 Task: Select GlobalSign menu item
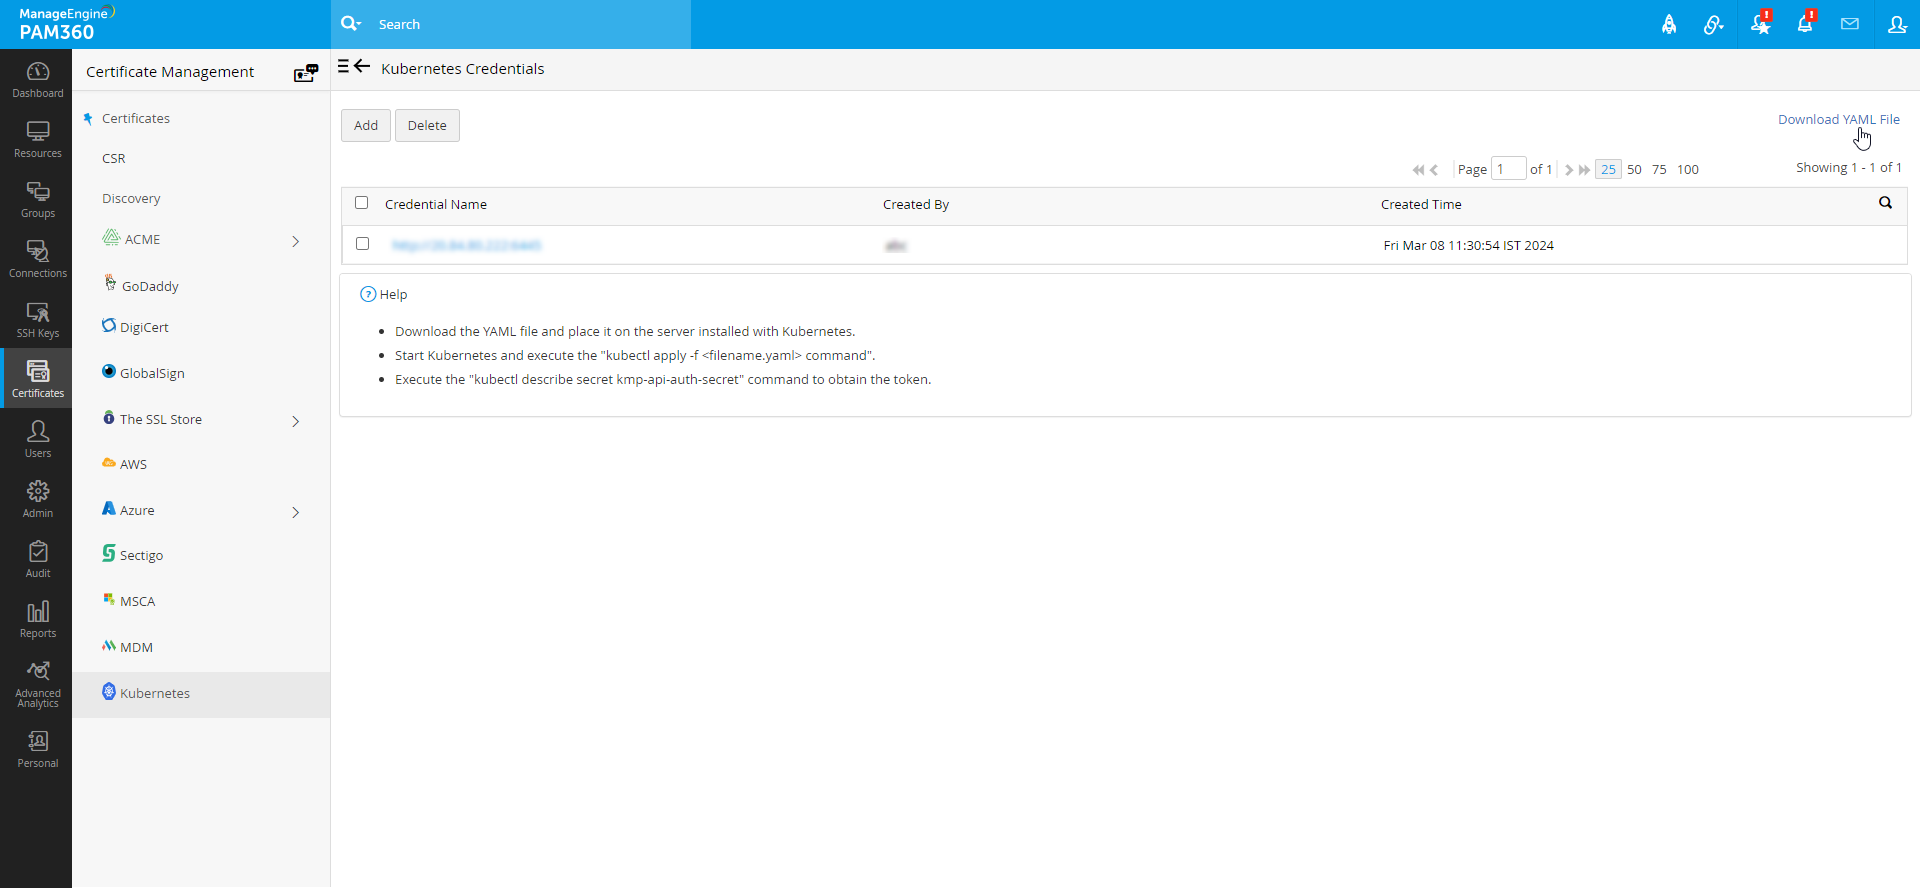(144, 372)
